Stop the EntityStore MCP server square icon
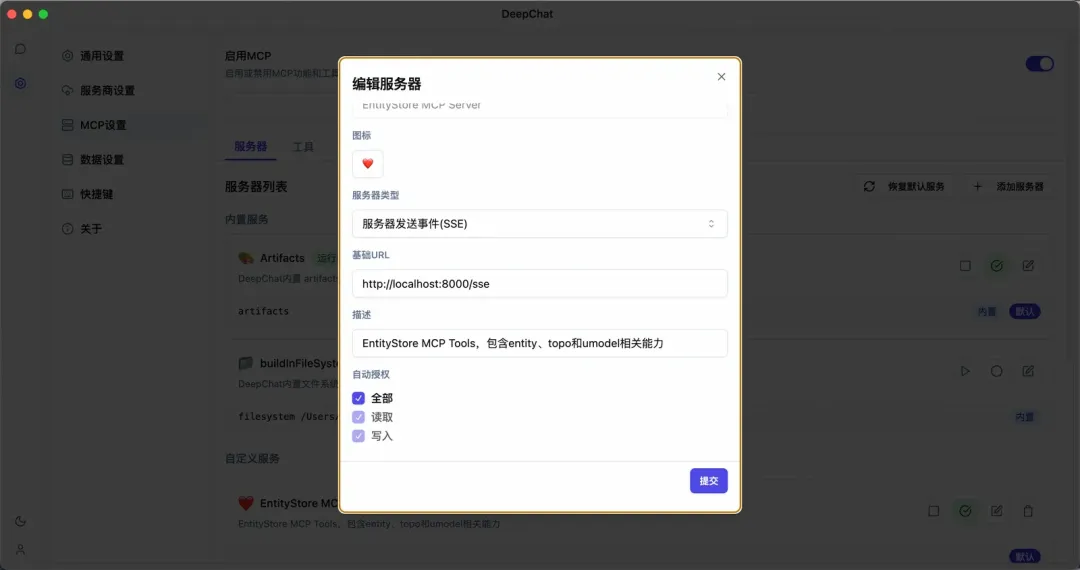1080x570 pixels. point(933,511)
